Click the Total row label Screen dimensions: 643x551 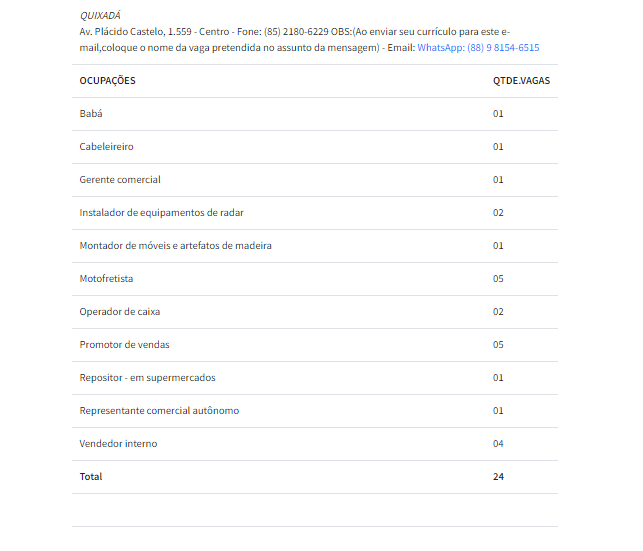coord(91,477)
